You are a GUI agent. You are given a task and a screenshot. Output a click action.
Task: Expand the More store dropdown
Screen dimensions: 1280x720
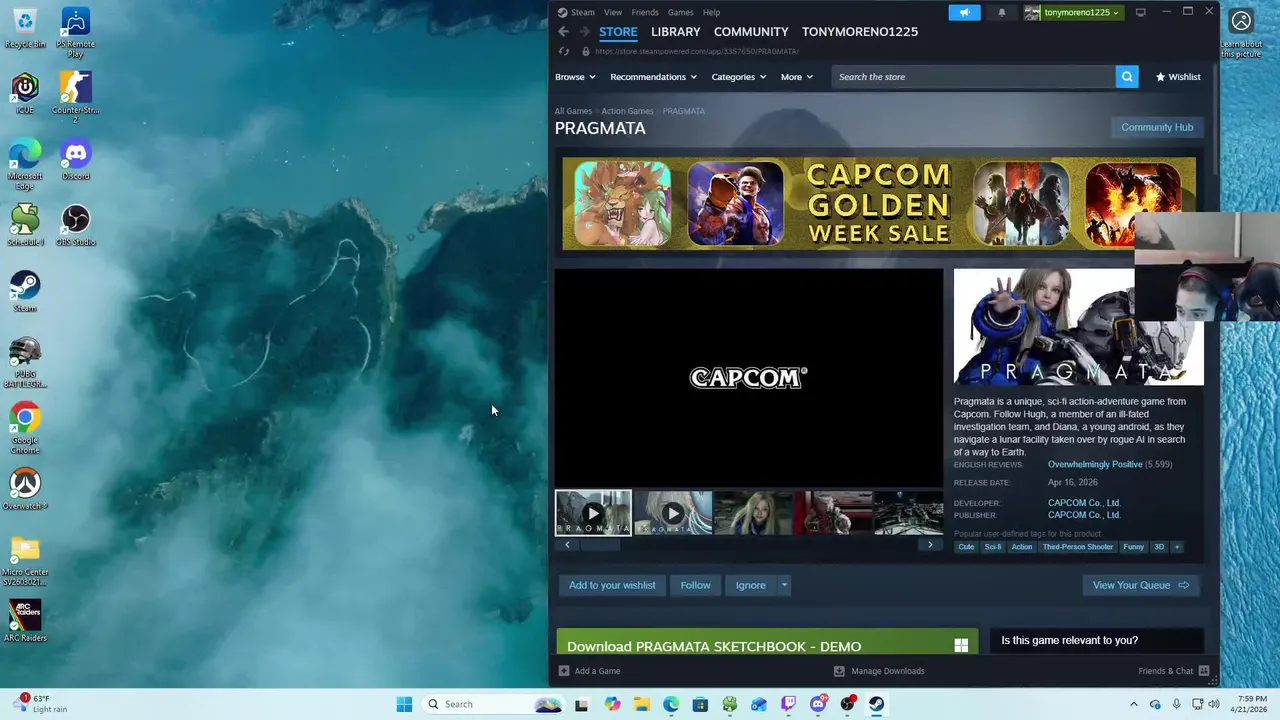pos(797,77)
